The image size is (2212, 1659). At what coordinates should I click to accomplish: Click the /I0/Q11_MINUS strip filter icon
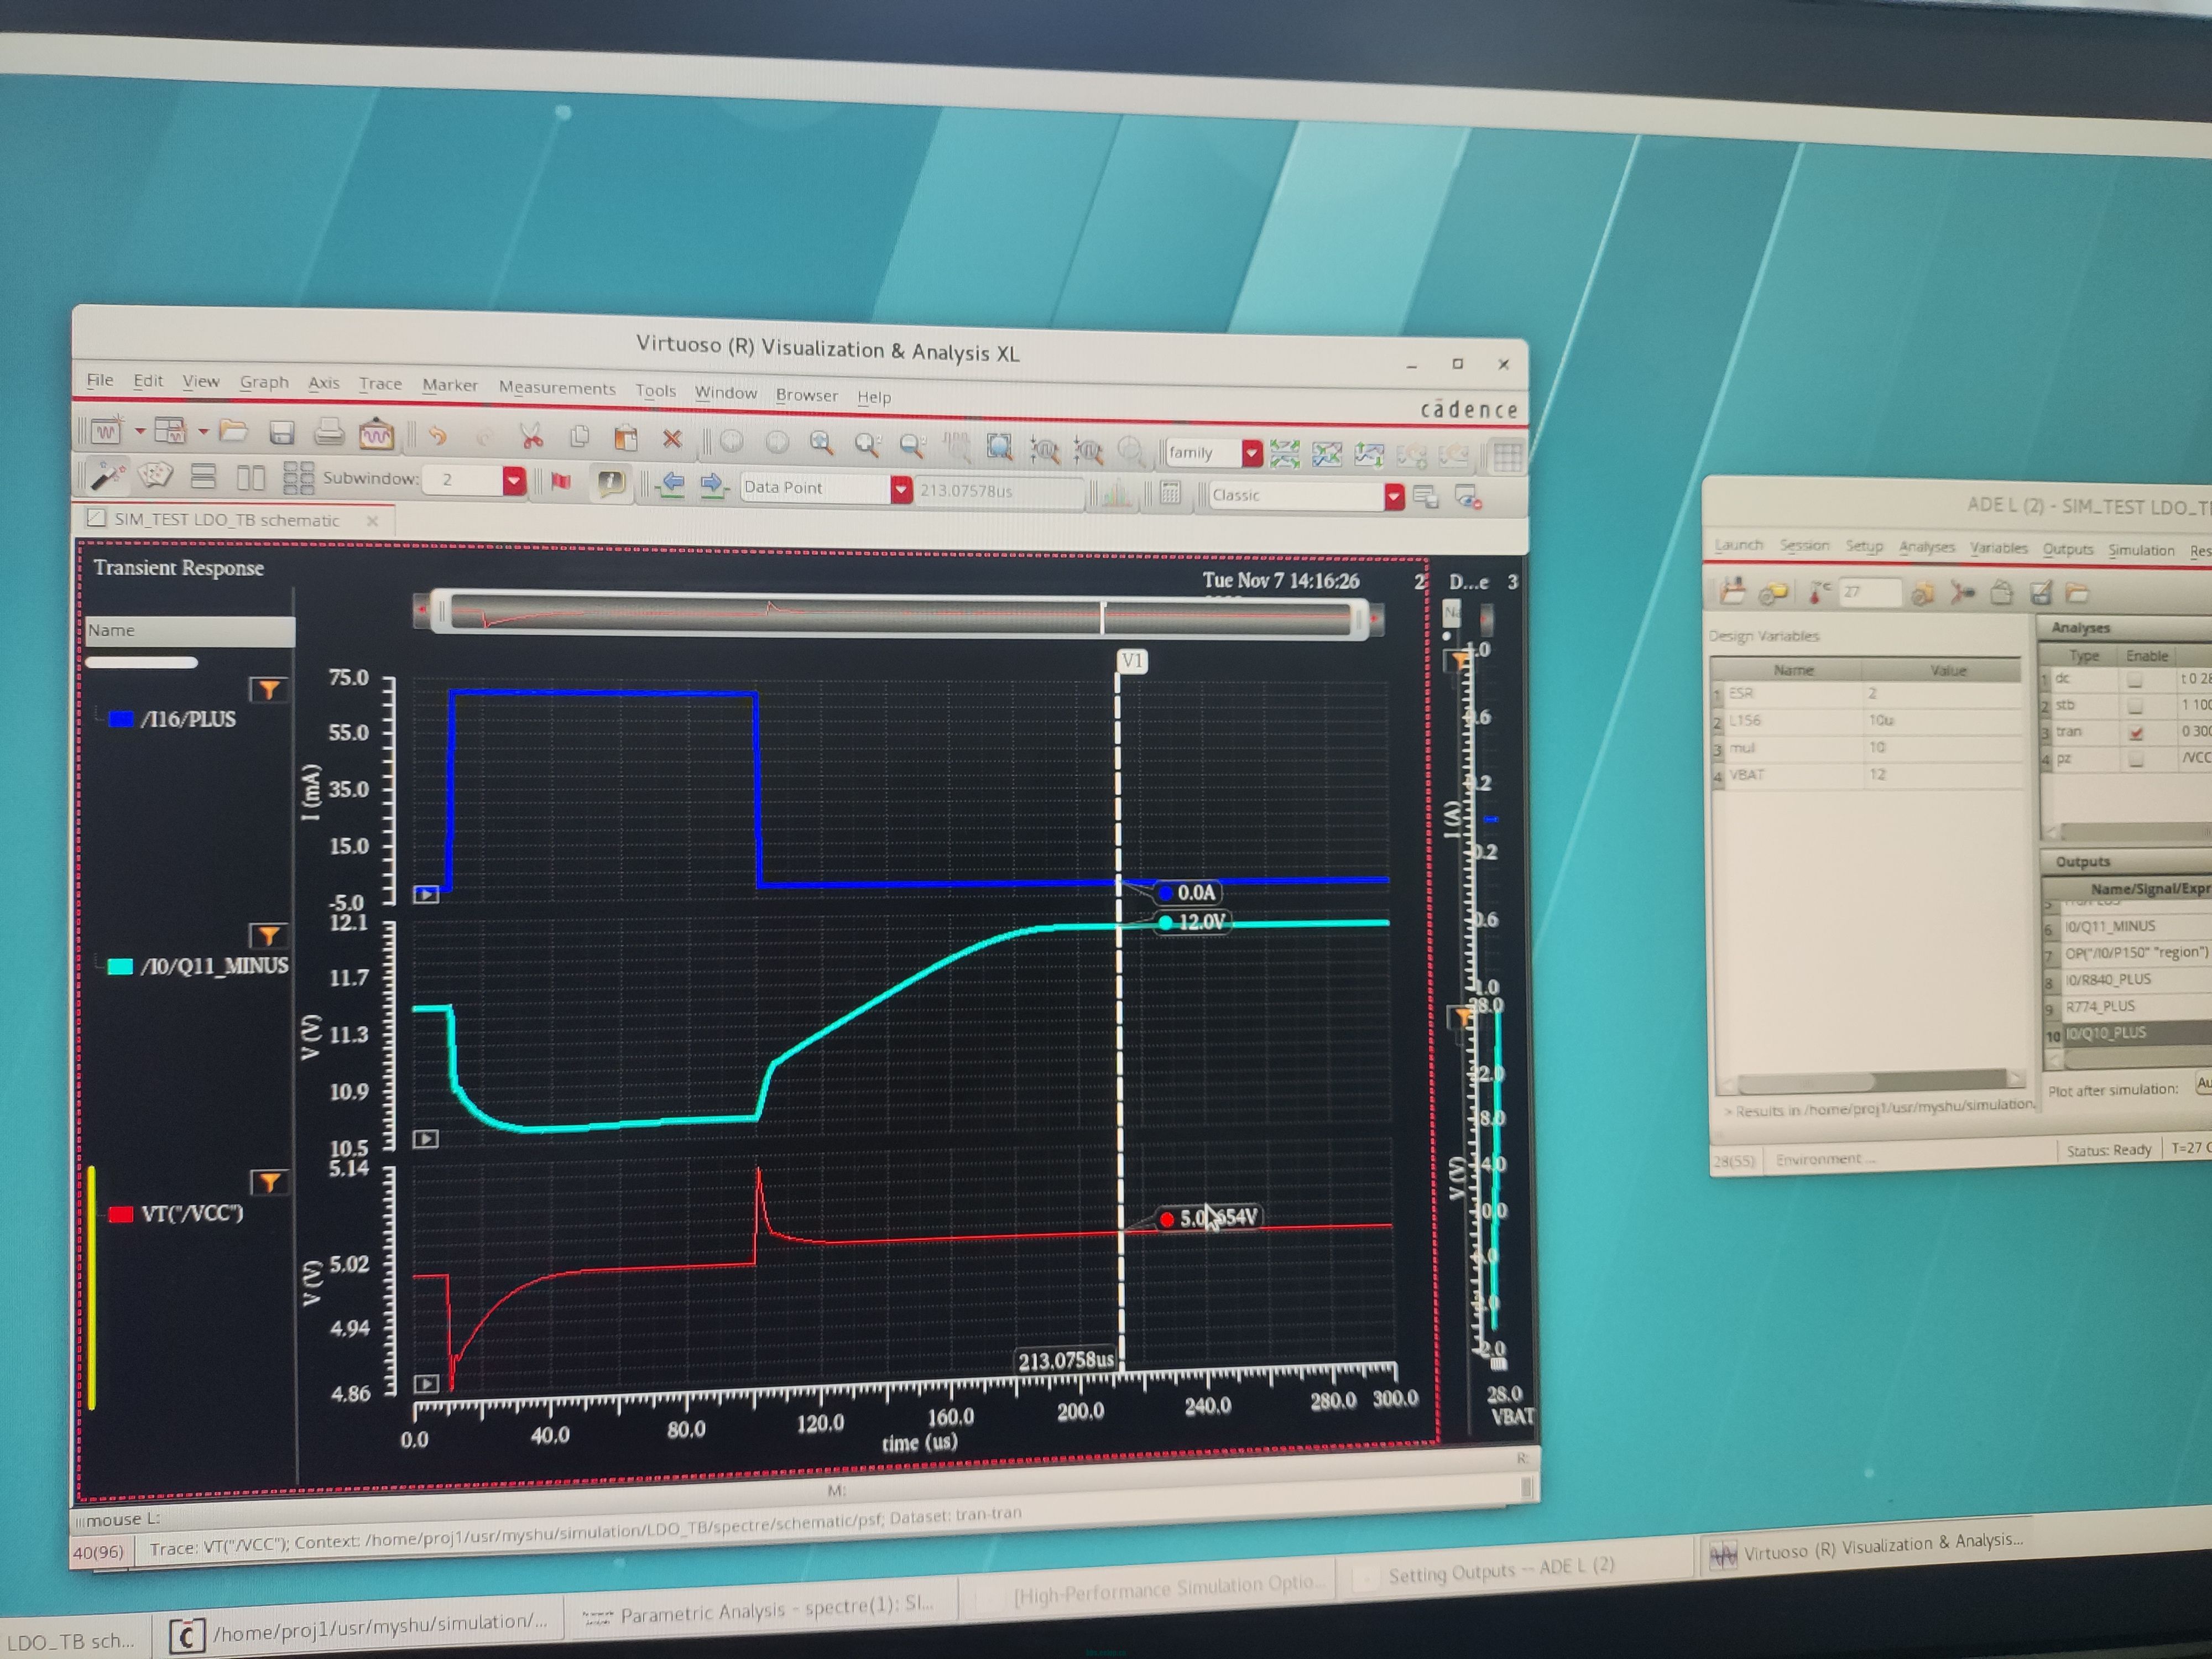pyautogui.click(x=268, y=936)
